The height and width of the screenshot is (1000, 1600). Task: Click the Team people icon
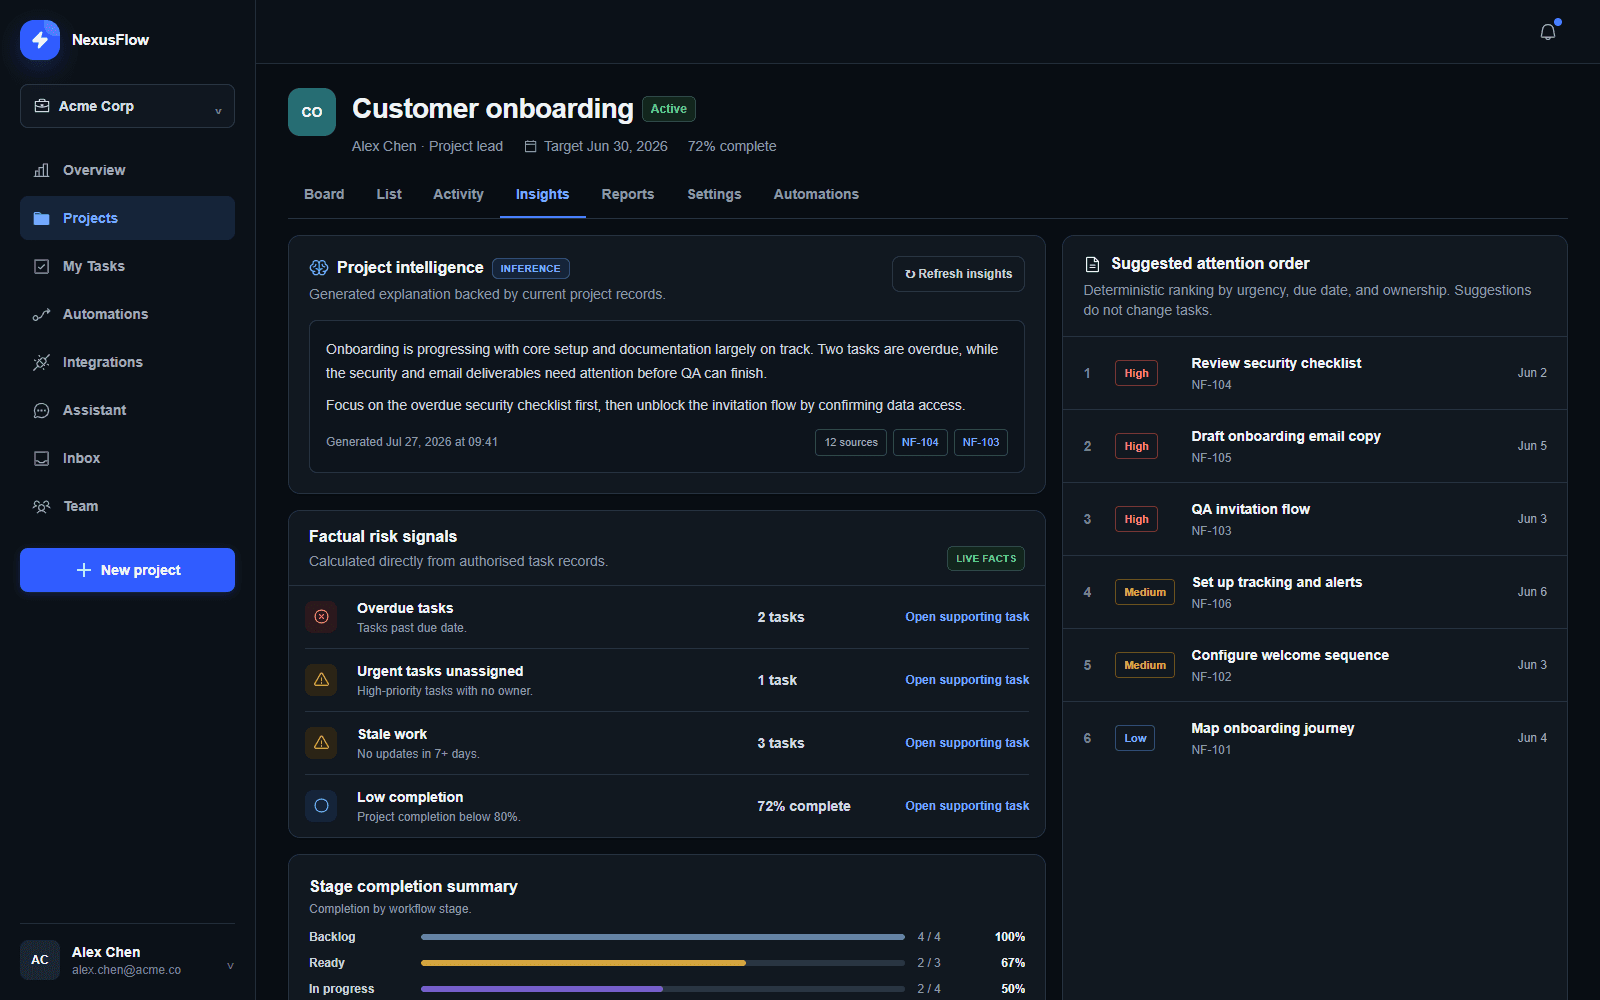[41, 506]
